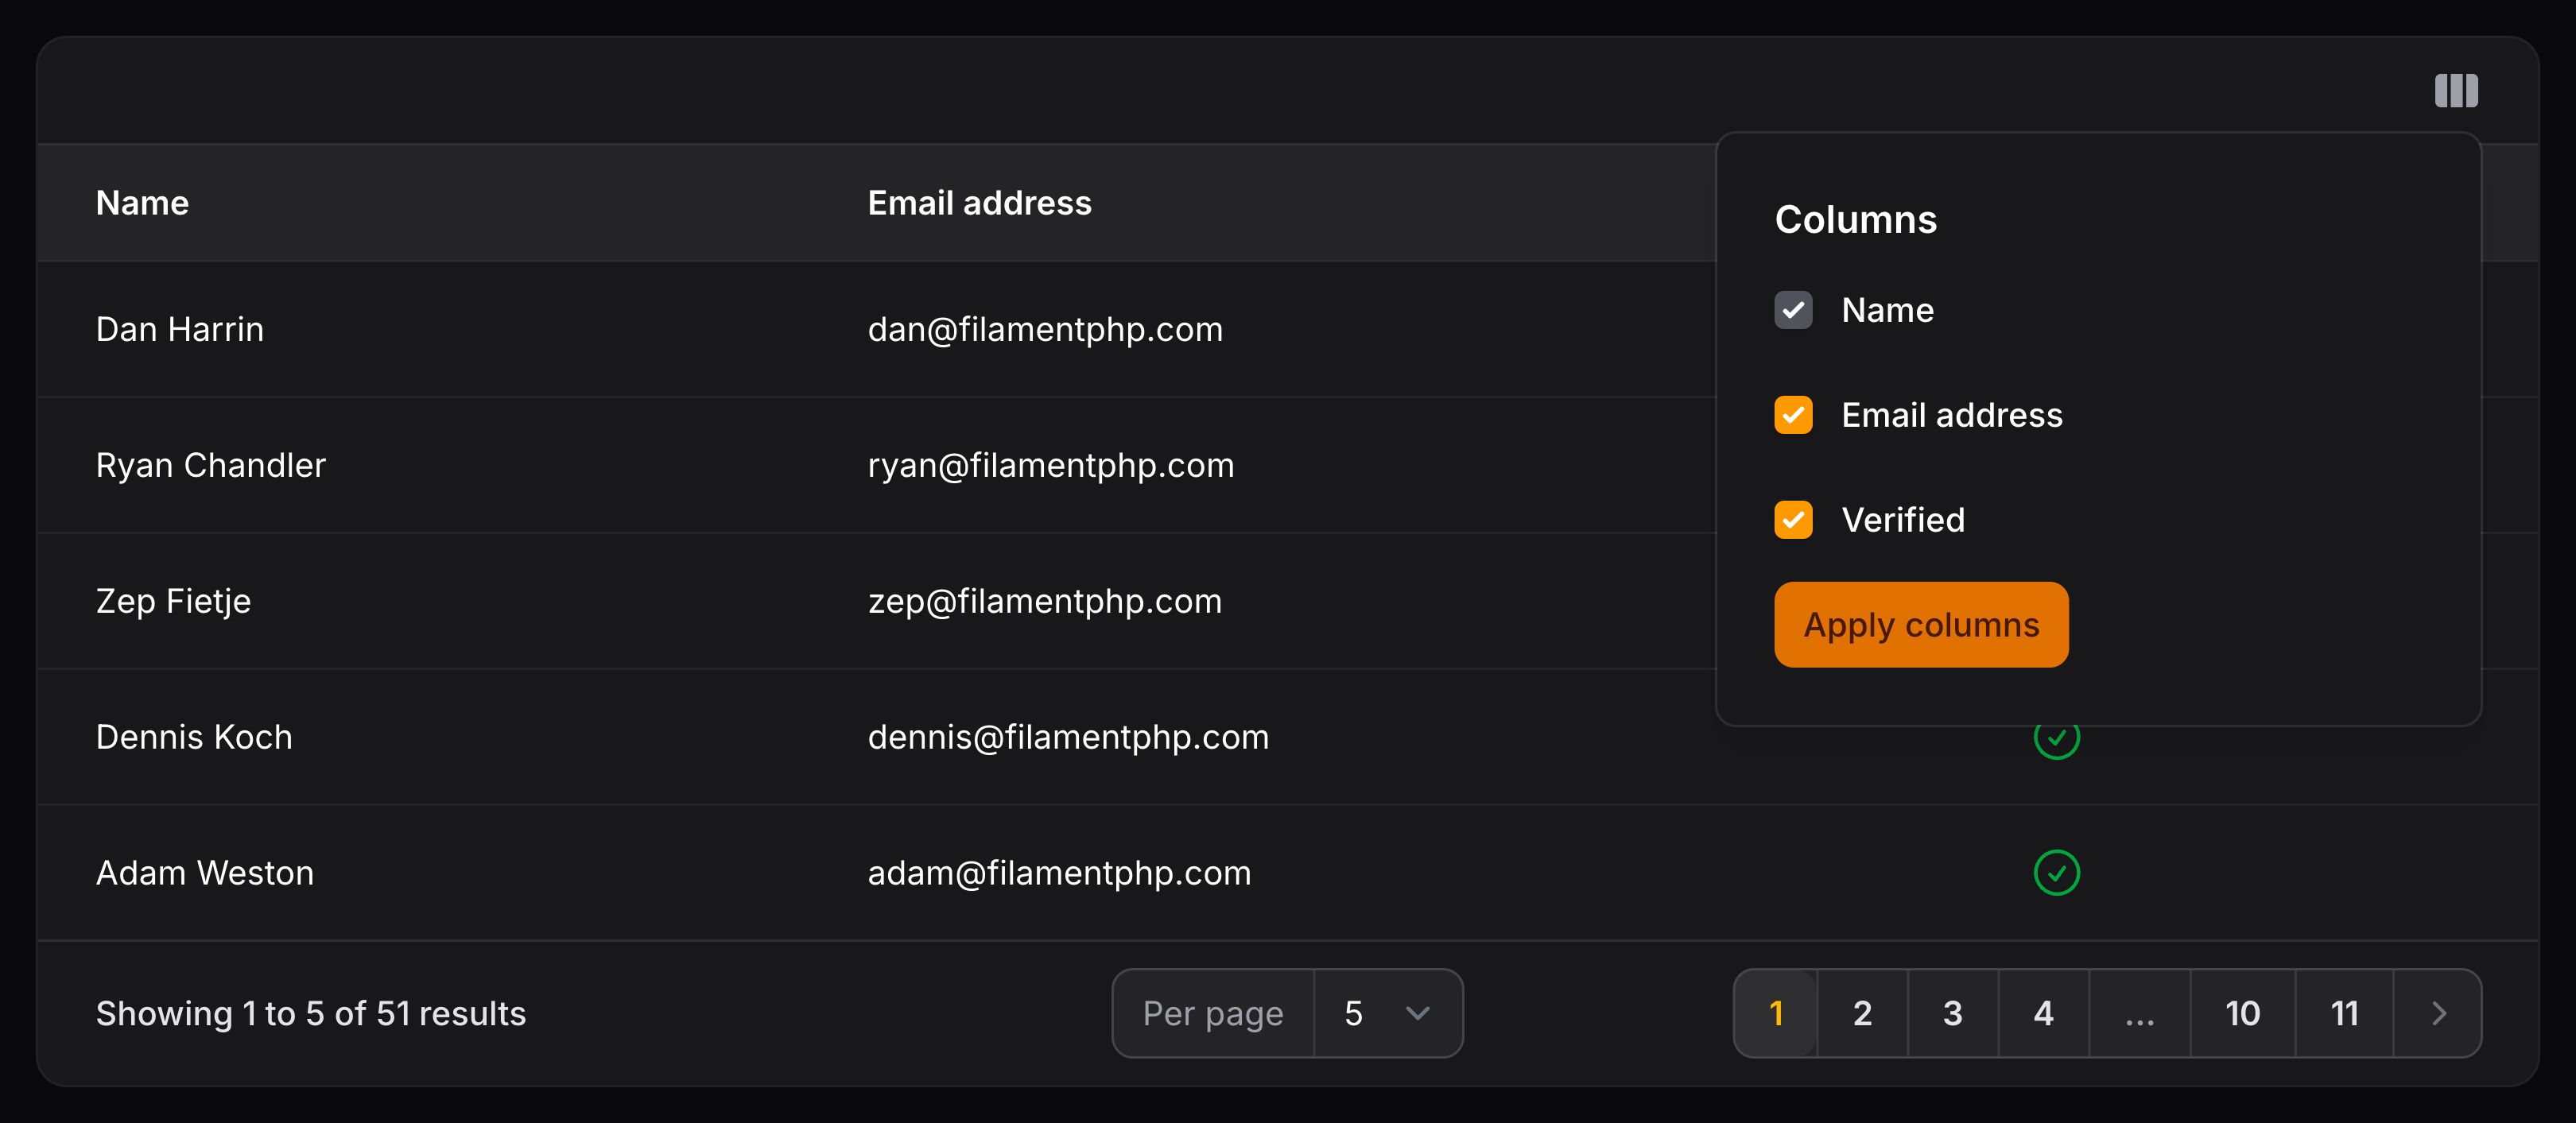Screen dimensions: 2576x1123
Task: Jump to page 4
Action: click(2043, 1013)
